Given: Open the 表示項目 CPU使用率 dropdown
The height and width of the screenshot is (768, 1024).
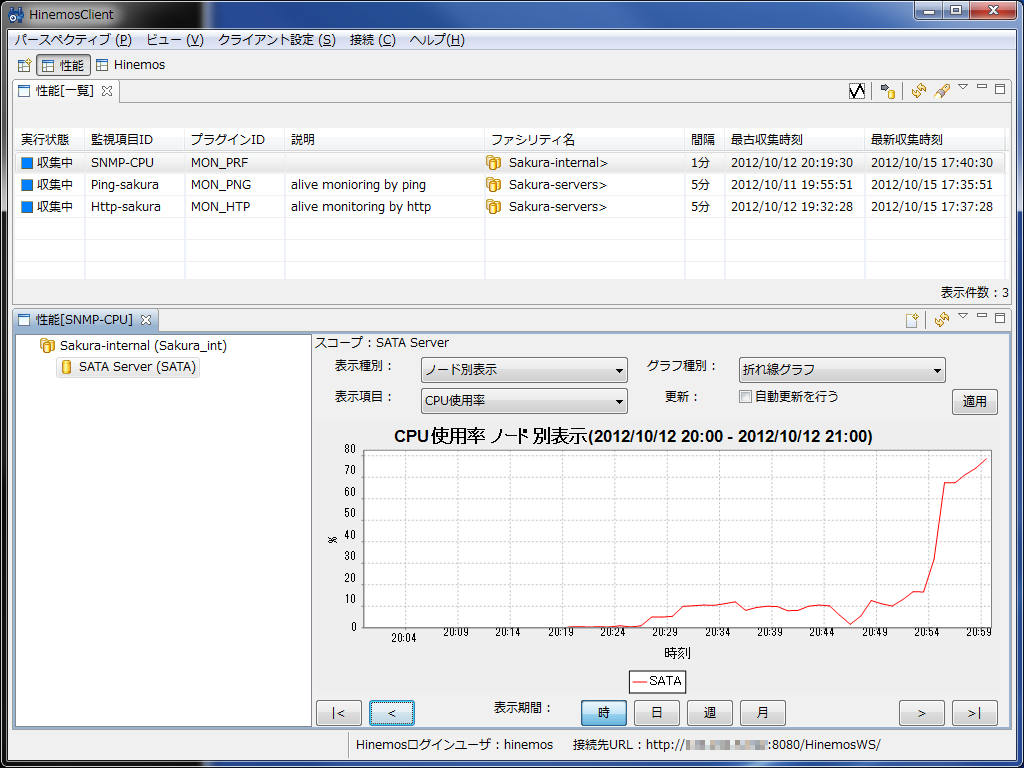Looking at the screenshot, I should (524, 401).
